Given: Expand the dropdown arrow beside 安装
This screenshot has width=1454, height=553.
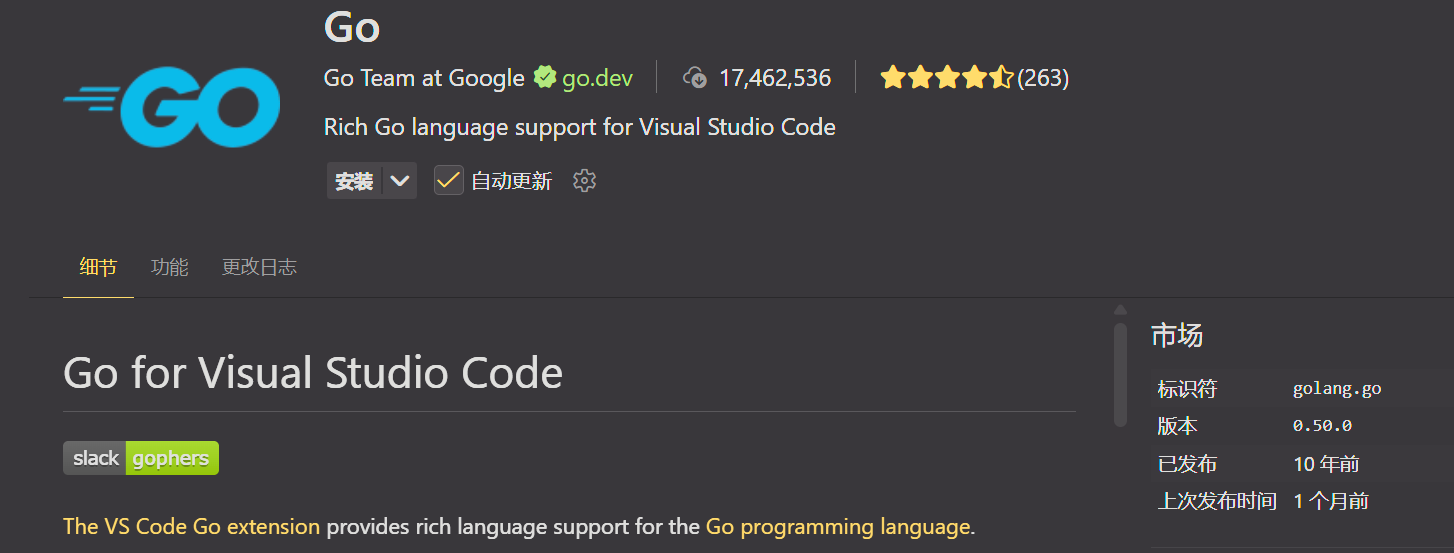Looking at the screenshot, I should pyautogui.click(x=400, y=181).
